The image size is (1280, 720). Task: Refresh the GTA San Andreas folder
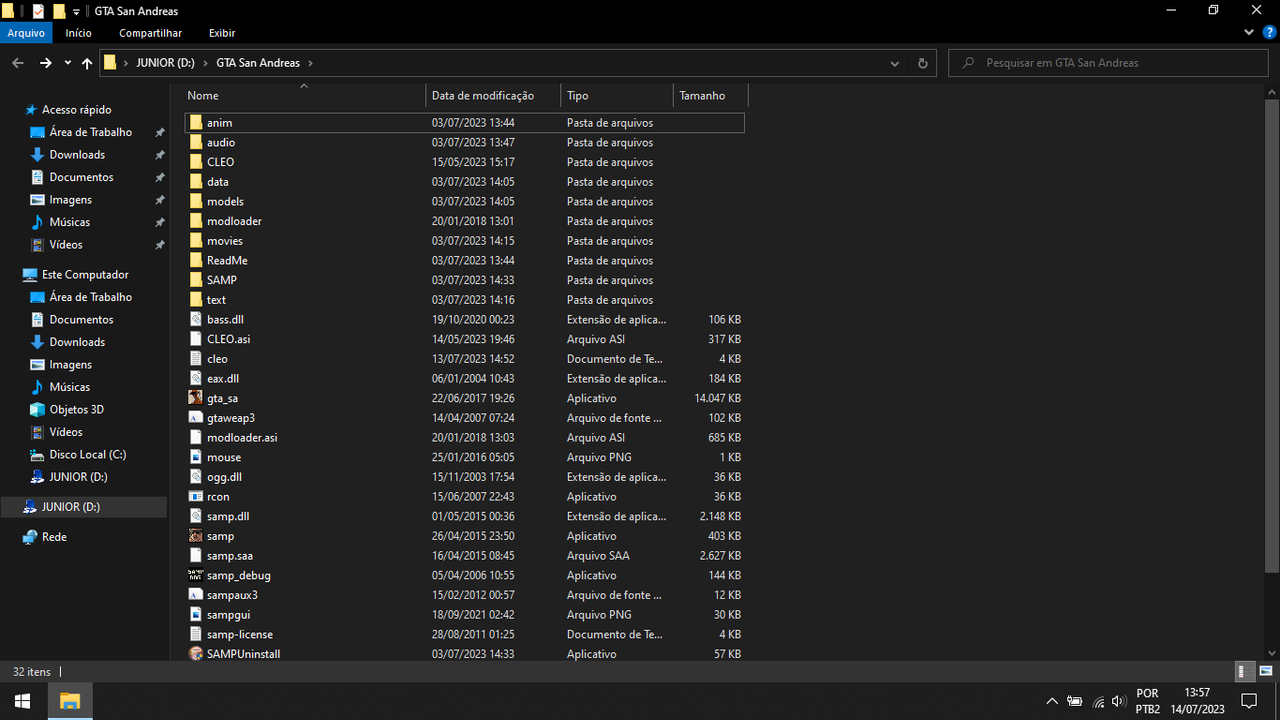tap(922, 63)
